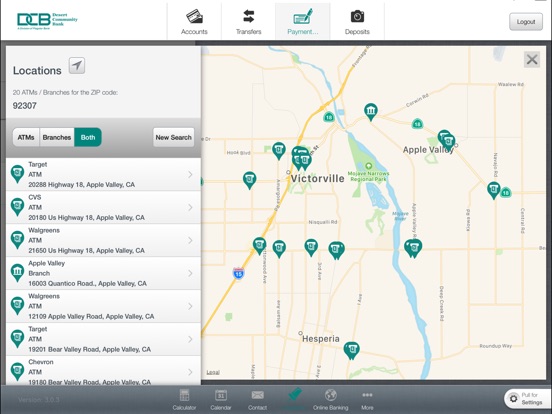Select ATM pin near Hook Blvd
Viewport: 552px width, 414px height.
[279, 151]
